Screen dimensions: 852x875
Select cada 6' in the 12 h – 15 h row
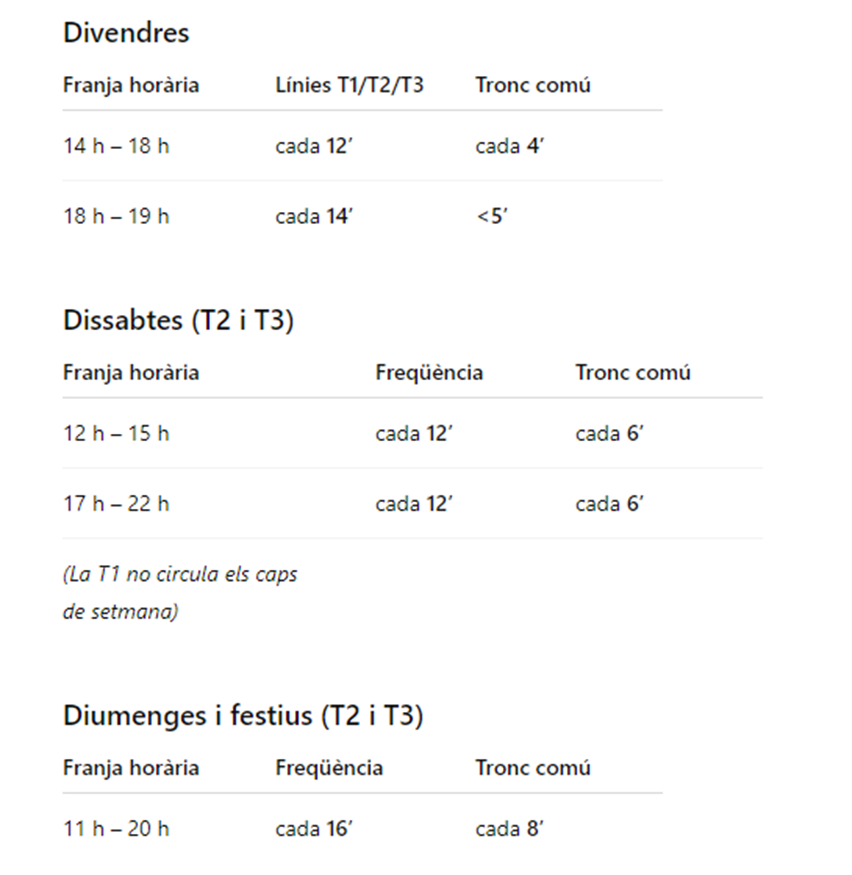[x=609, y=434]
